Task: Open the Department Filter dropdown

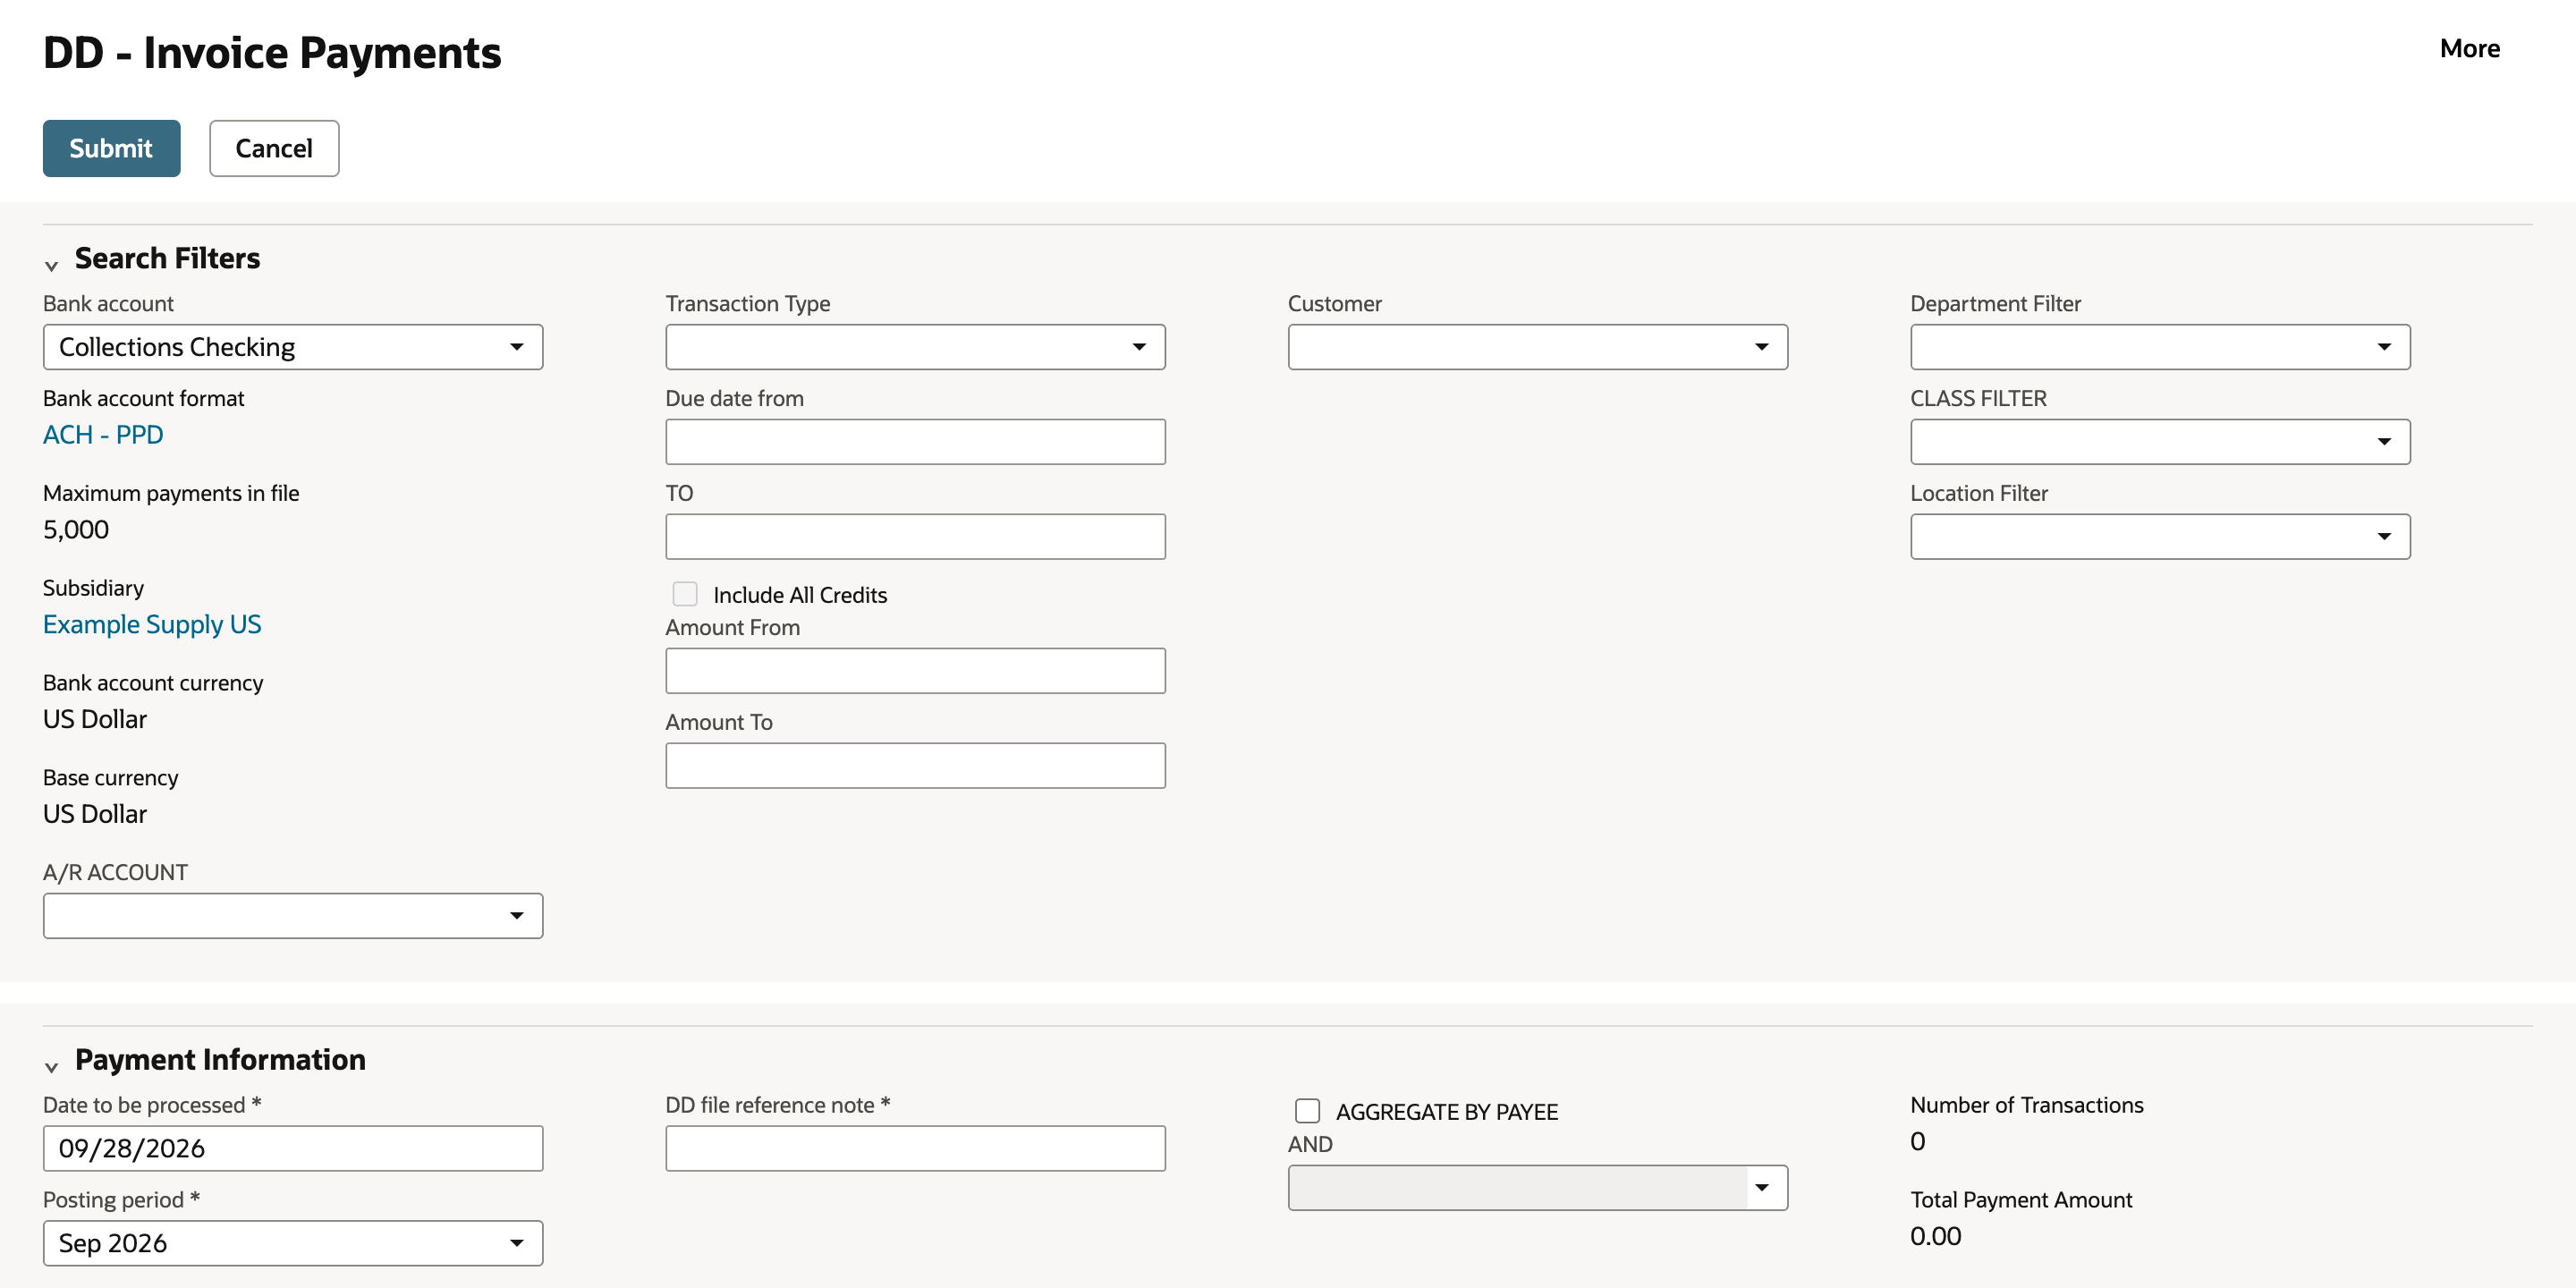Action: (x=2160, y=347)
